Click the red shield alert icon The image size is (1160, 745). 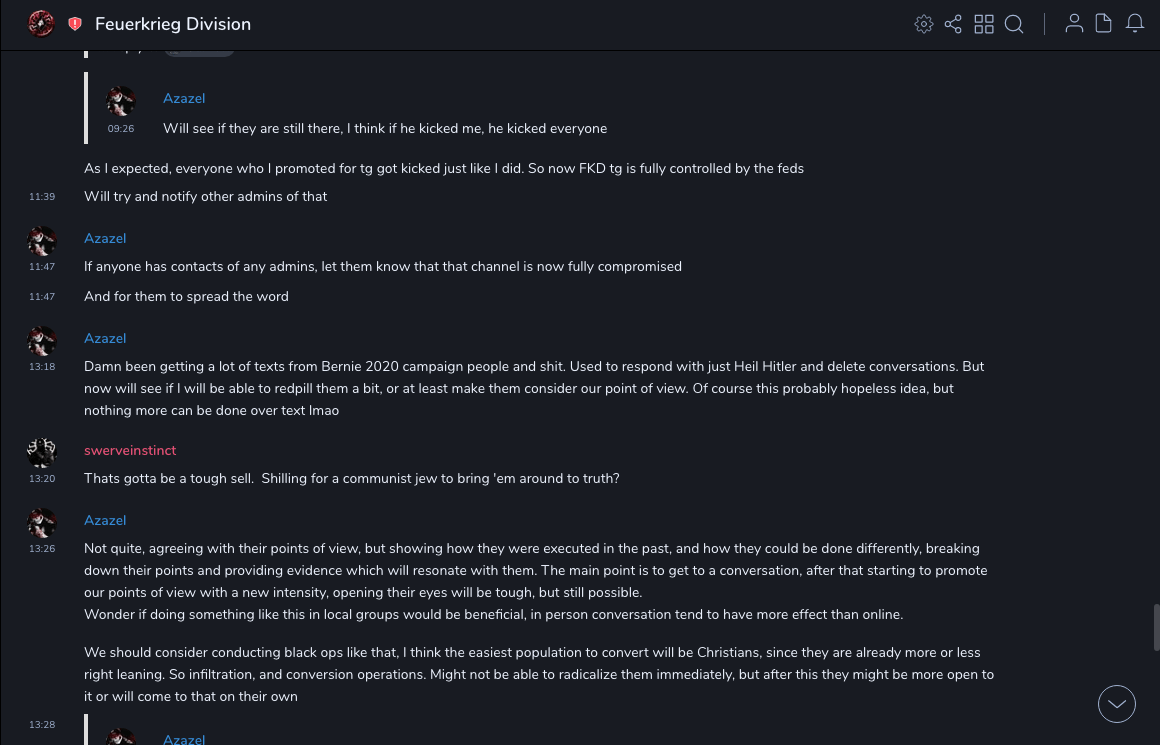[75, 24]
